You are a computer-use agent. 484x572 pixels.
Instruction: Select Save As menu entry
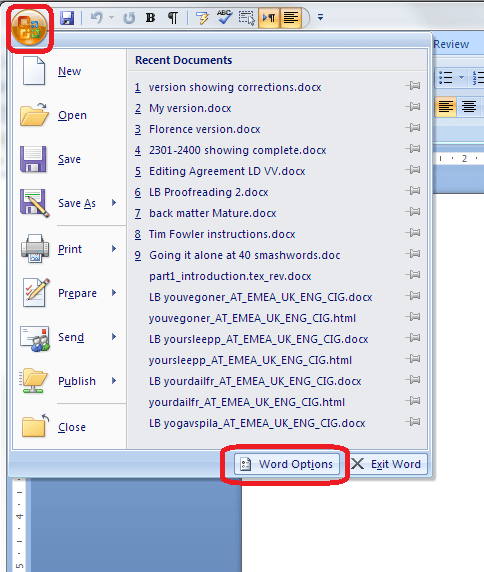coord(77,203)
